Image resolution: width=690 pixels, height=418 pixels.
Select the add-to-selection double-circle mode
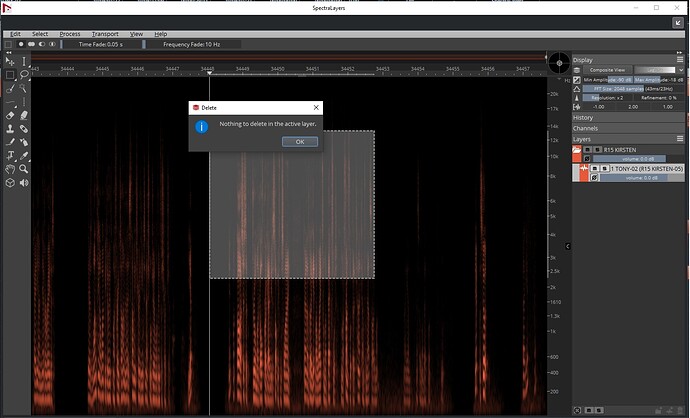click(x=31, y=44)
